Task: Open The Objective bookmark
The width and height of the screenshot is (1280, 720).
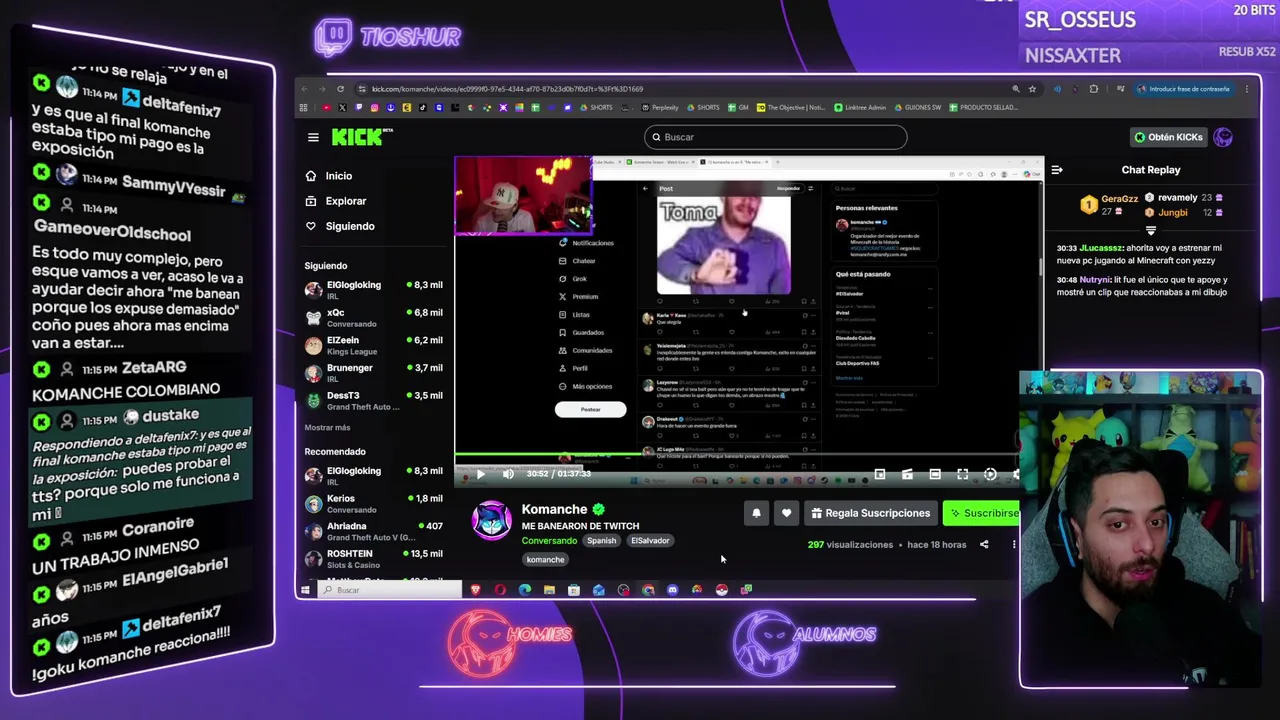Action: (x=791, y=107)
